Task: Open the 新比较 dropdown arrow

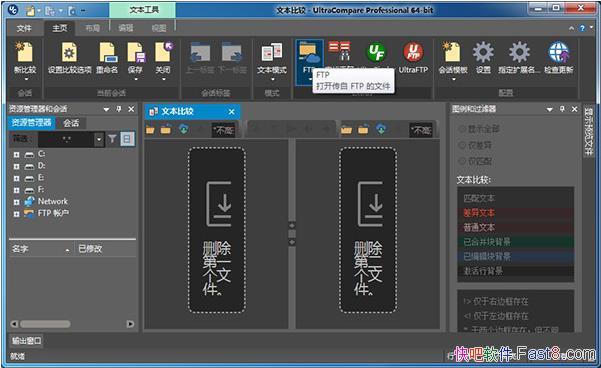Action: point(26,79)
